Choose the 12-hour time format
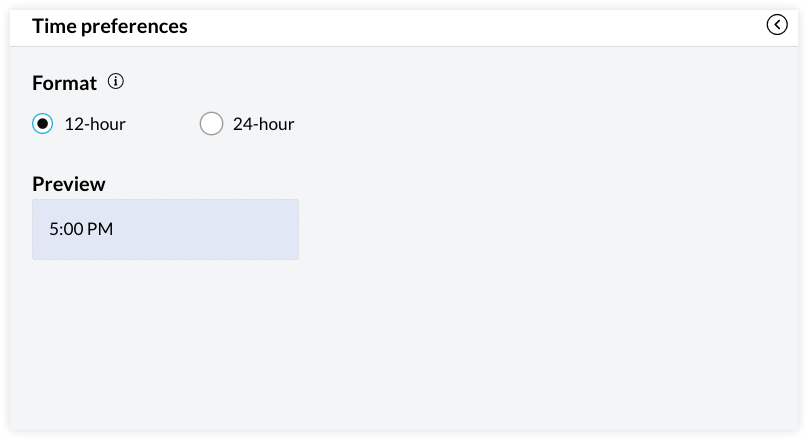The height and width of the screenshot is (440, 808). (42, 124)
